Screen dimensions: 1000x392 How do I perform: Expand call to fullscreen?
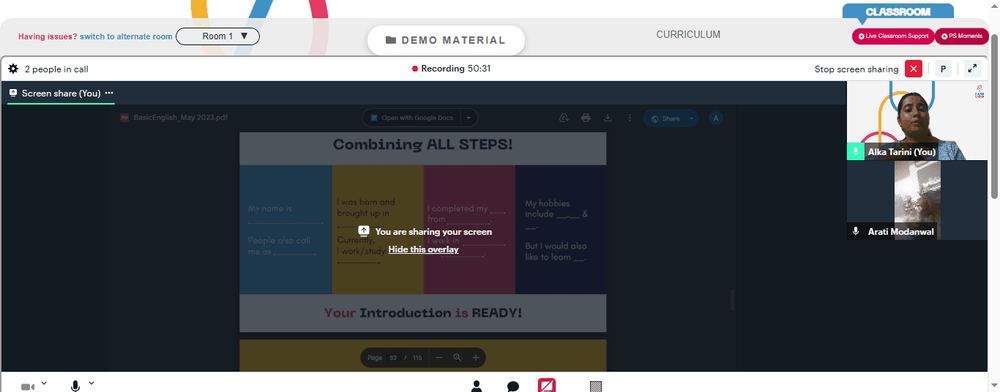pyautogui.click(x=973, y=69)
